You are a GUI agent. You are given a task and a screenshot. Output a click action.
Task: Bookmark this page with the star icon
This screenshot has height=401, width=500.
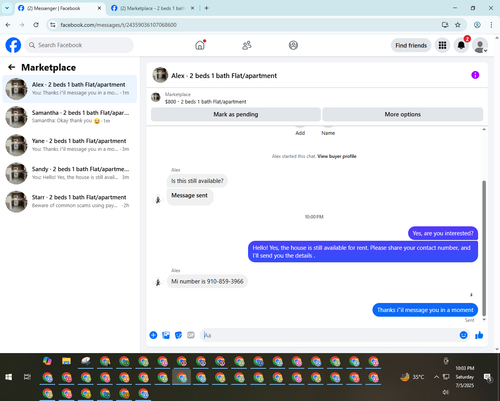point(458,25)
